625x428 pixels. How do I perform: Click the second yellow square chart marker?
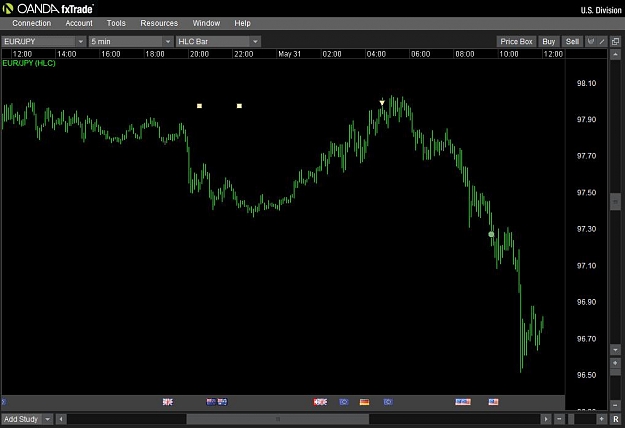tap(239, 106)
